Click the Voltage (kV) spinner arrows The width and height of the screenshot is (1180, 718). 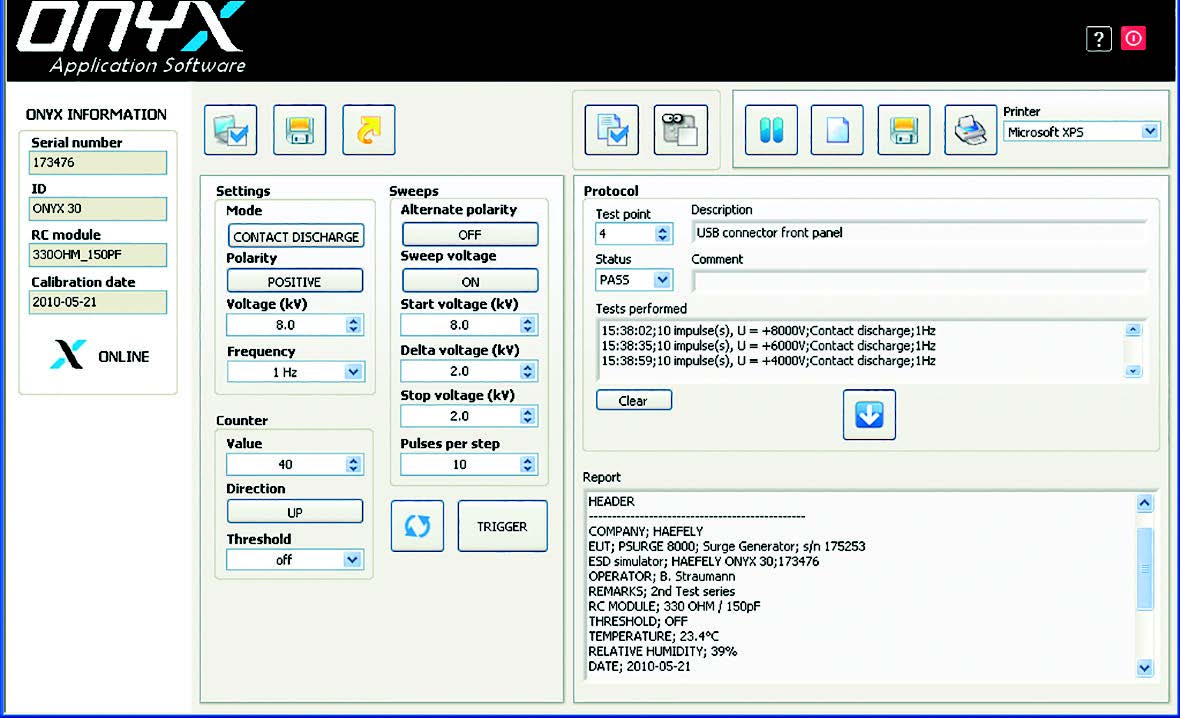tap(354, 325)
